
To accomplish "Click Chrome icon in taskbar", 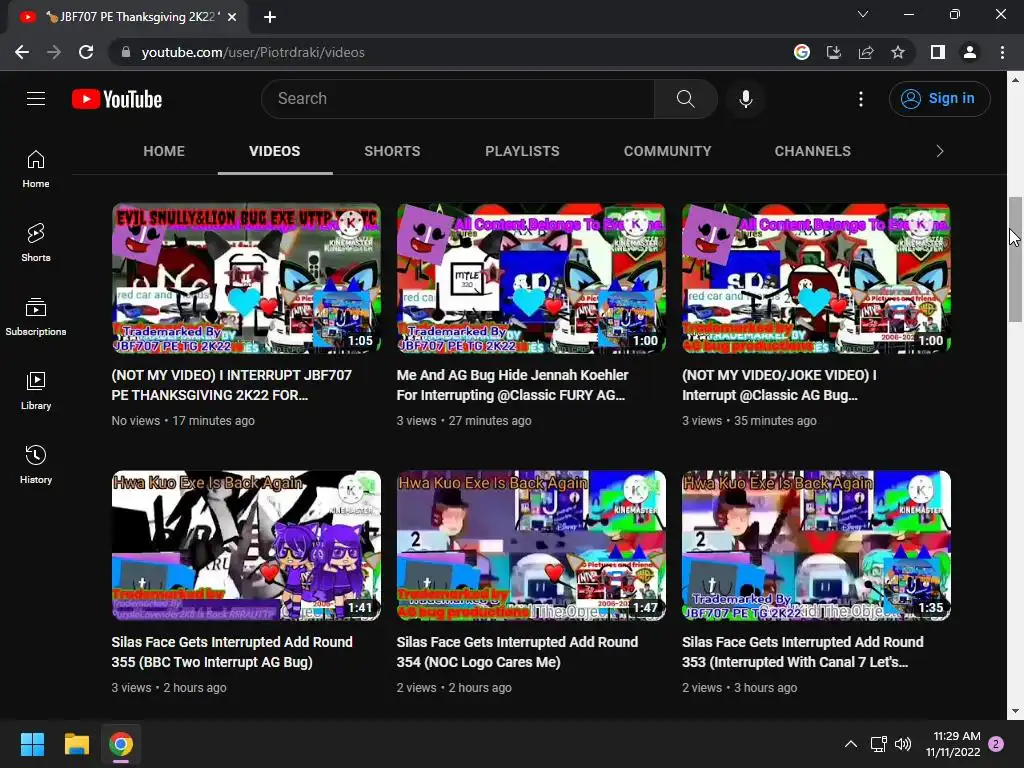I will tap(121, 744).
